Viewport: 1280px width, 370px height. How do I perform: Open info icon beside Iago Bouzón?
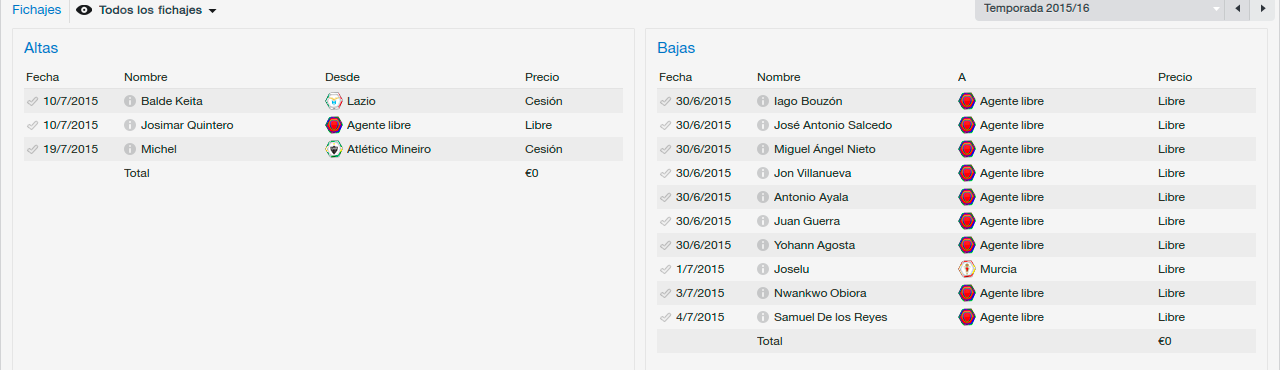[x=763, y=101]
